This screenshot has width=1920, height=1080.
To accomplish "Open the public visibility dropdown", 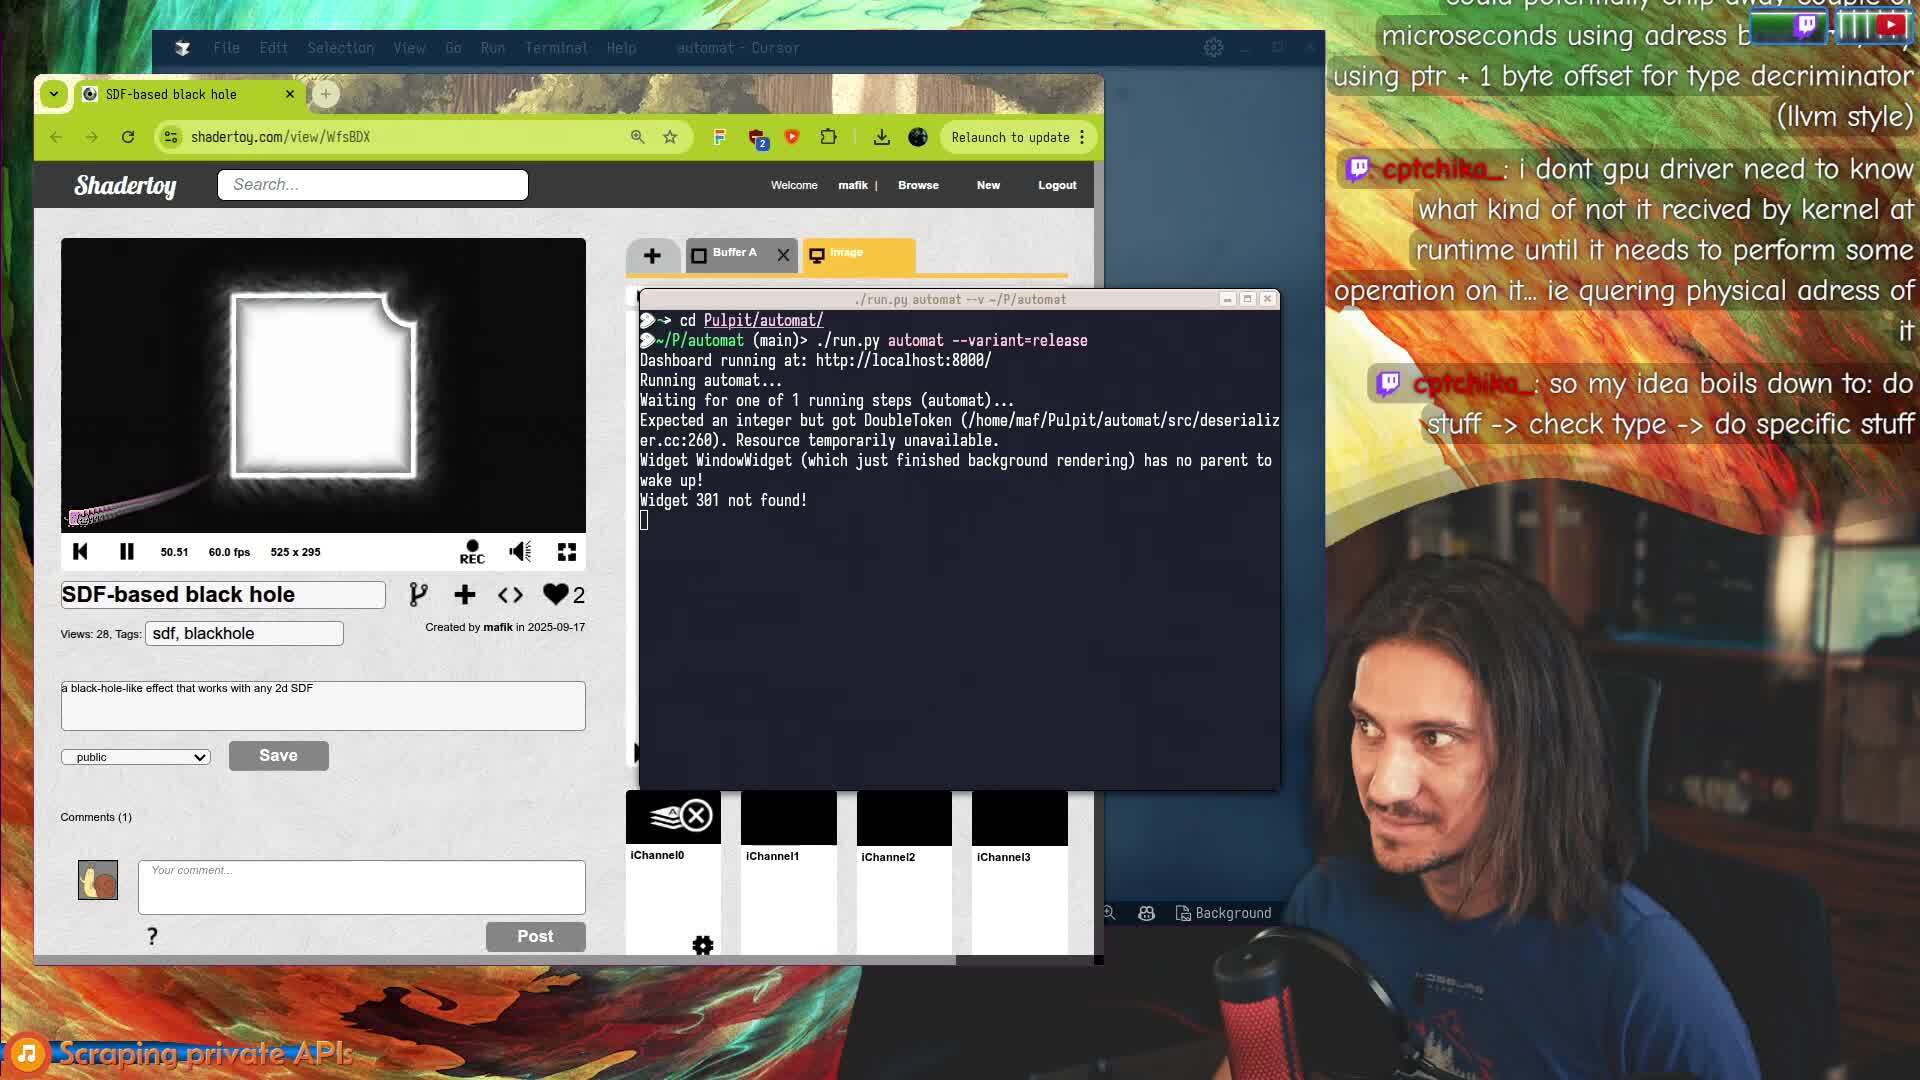I will tap(135, 757).
